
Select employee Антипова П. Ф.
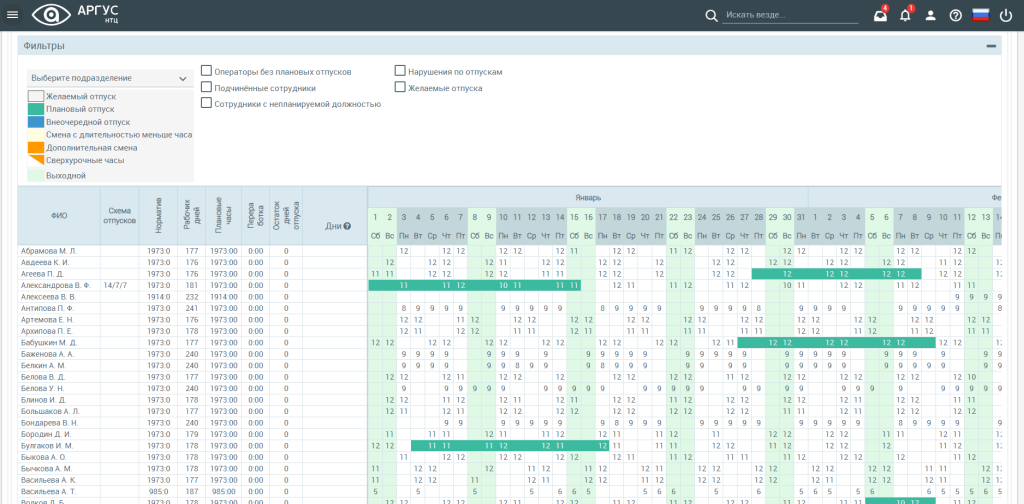48,308
